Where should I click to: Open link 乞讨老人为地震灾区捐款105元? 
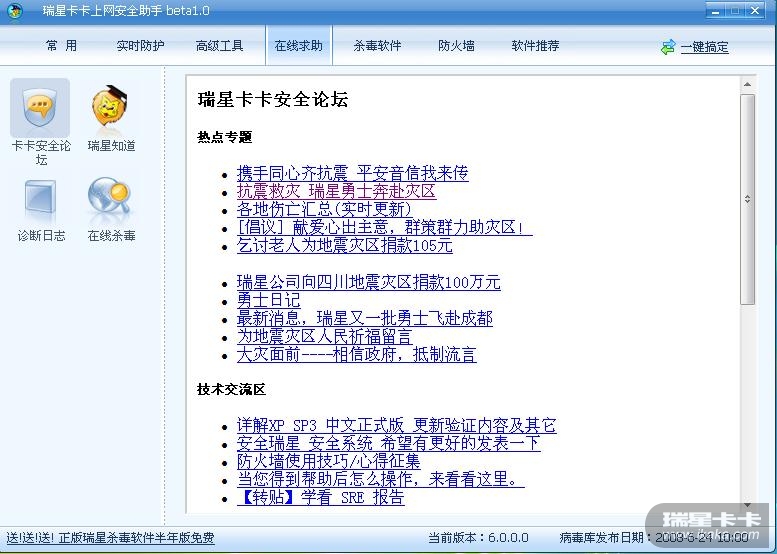coord(344,245)
